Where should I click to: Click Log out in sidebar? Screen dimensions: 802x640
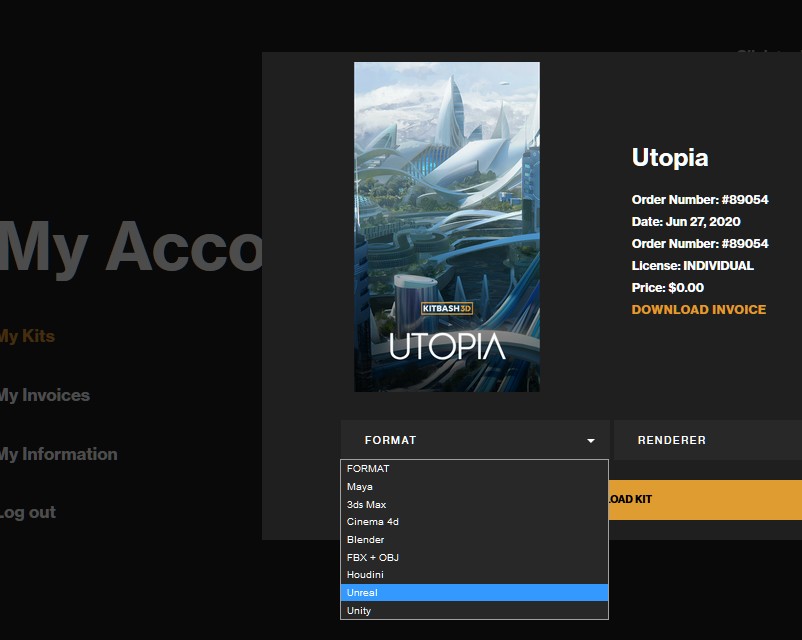click(28, 512)
